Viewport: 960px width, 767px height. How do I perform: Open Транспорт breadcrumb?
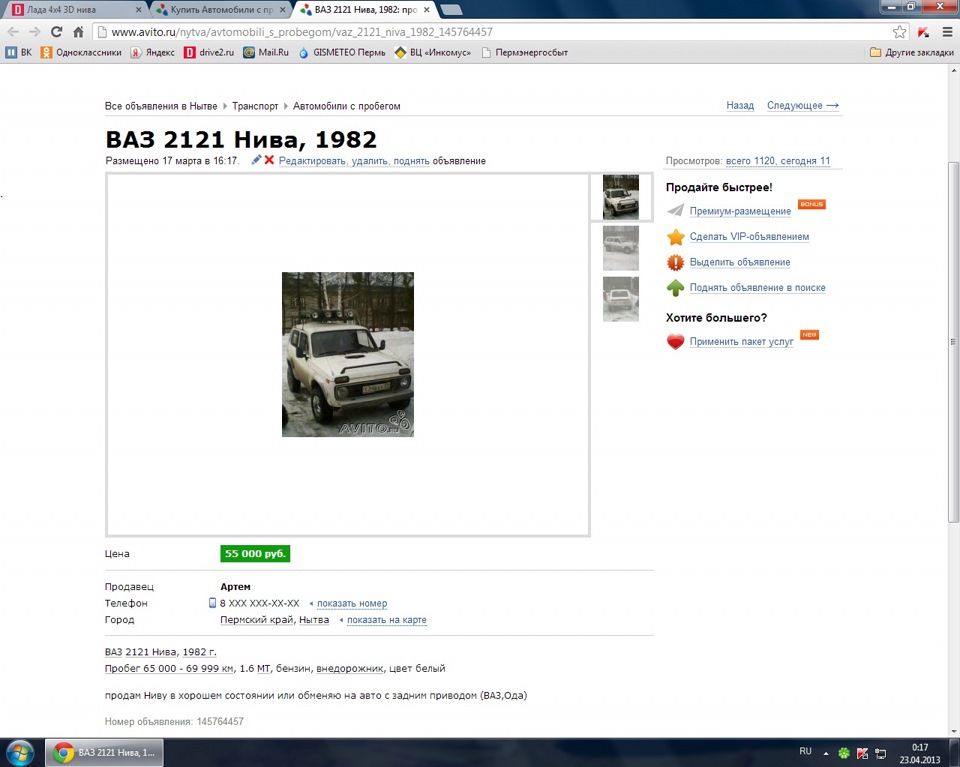click(255, 106)
